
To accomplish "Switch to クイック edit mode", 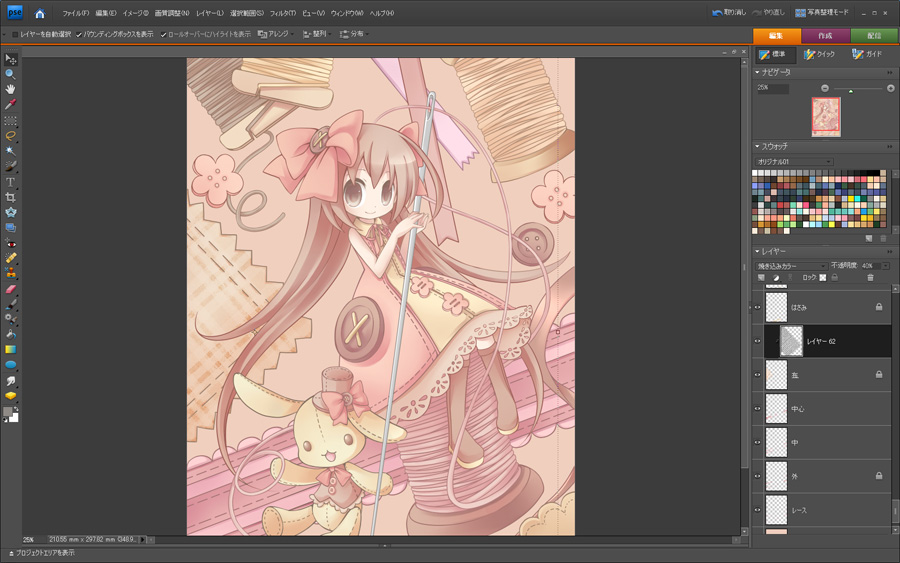I will coord(820,55).
